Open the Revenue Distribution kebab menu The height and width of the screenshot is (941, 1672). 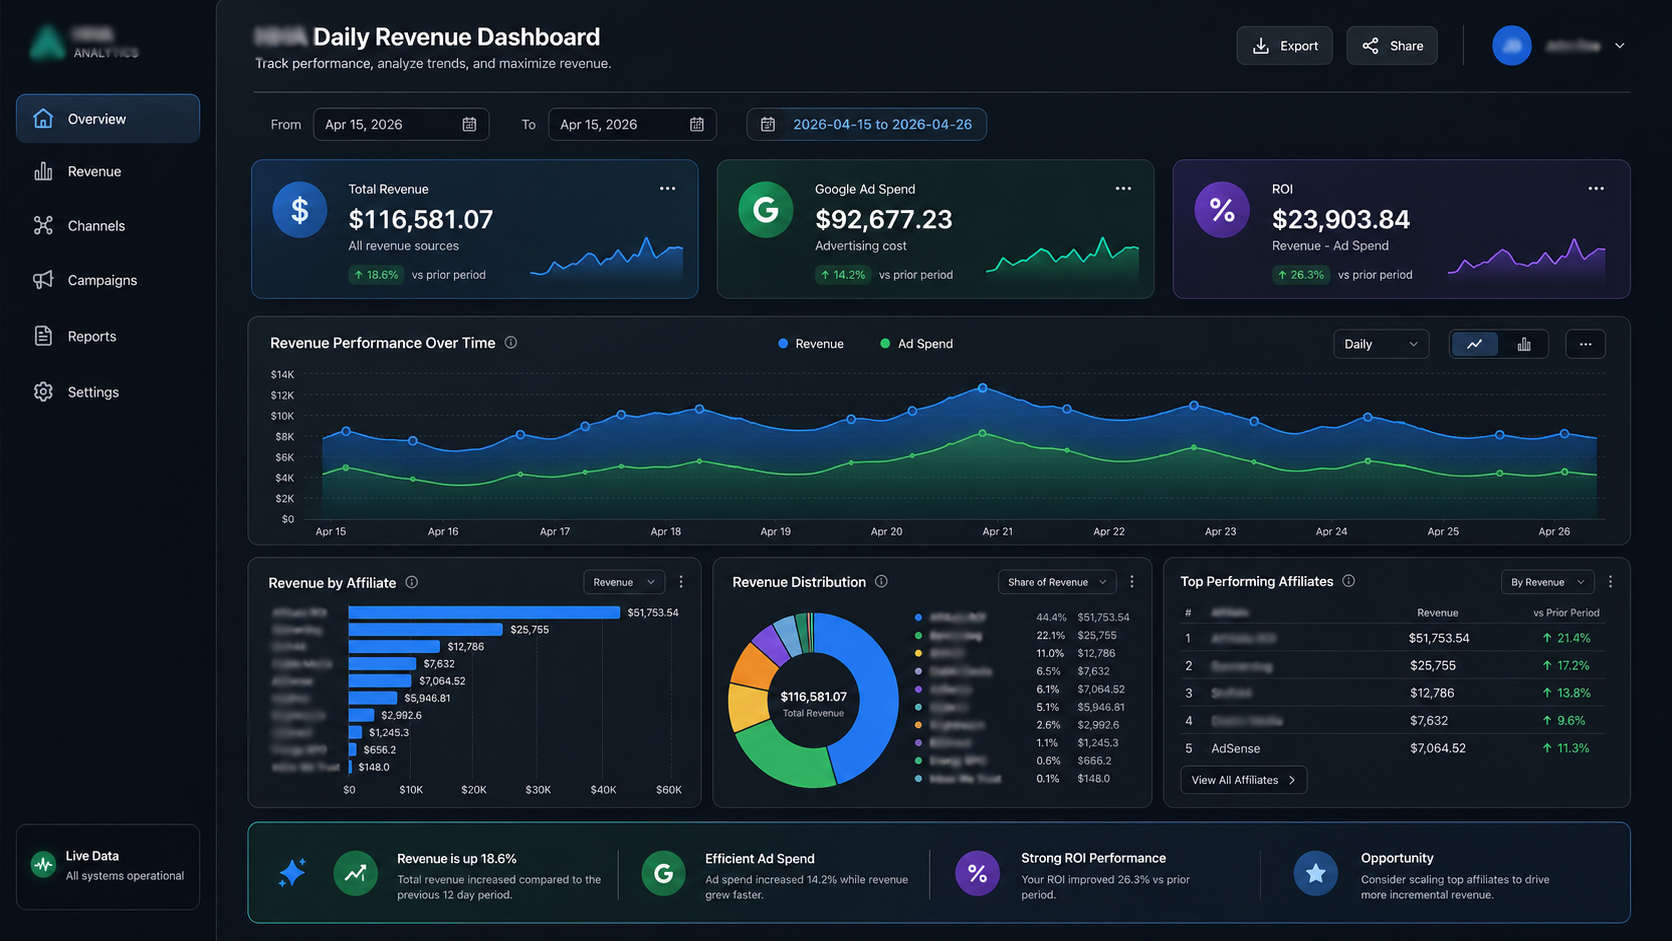(x=1132, y=582)
